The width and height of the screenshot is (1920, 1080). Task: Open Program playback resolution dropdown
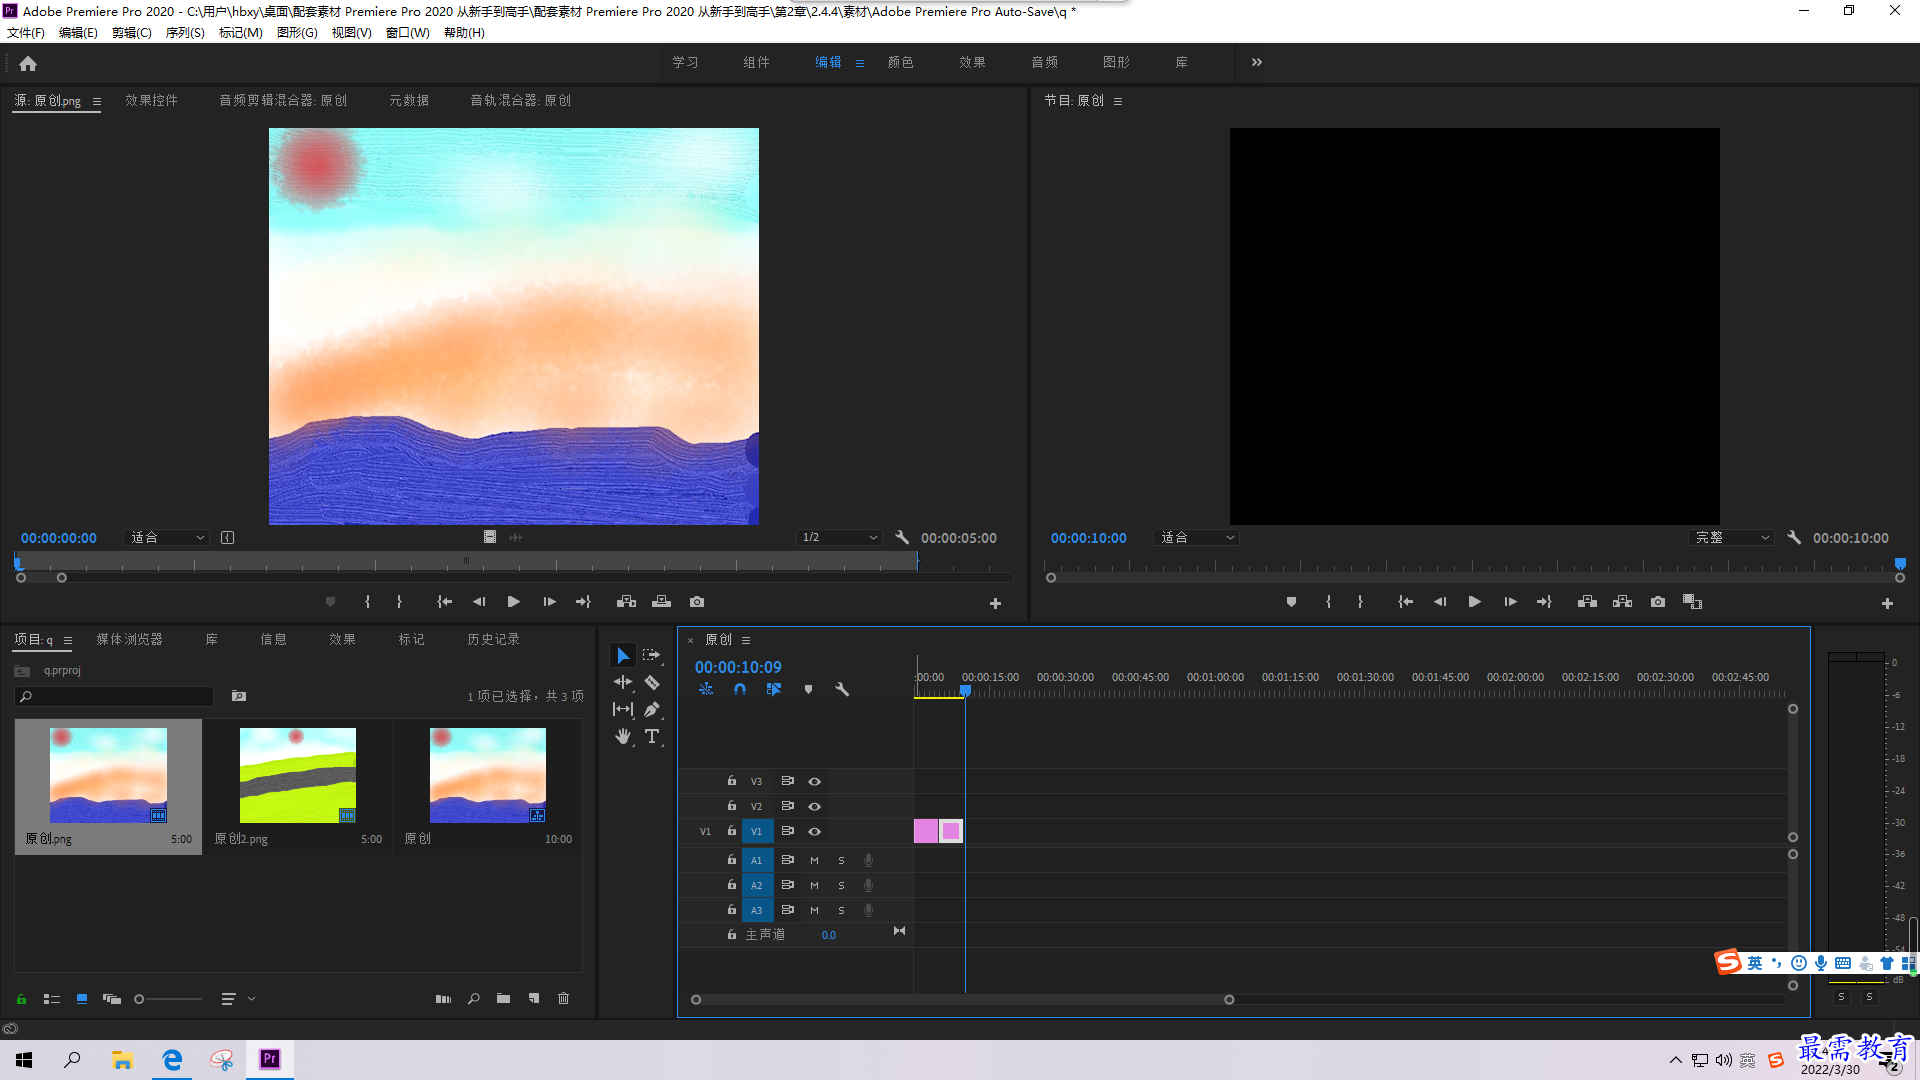coord(1731,537)
